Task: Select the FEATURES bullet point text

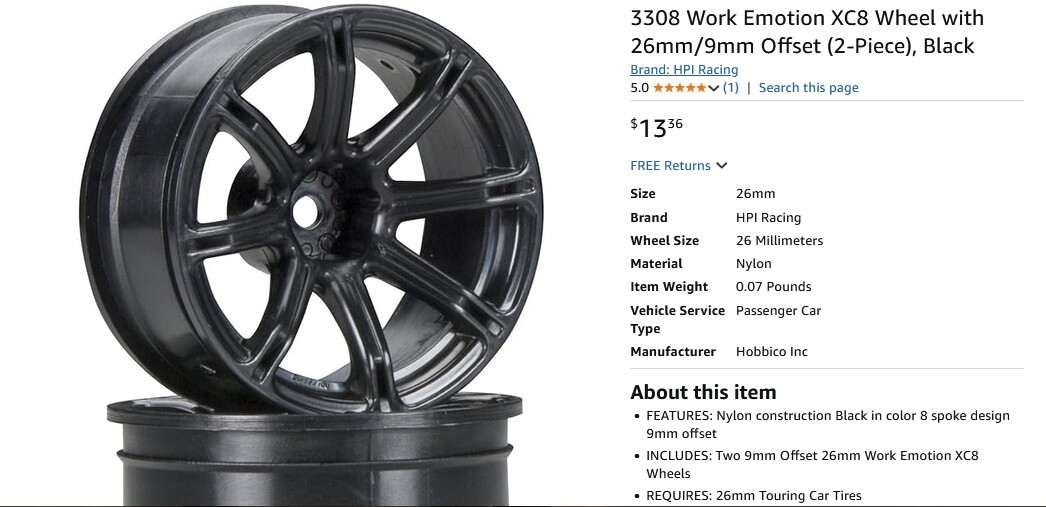Action: pyautogui.click(x=828, y=424)
